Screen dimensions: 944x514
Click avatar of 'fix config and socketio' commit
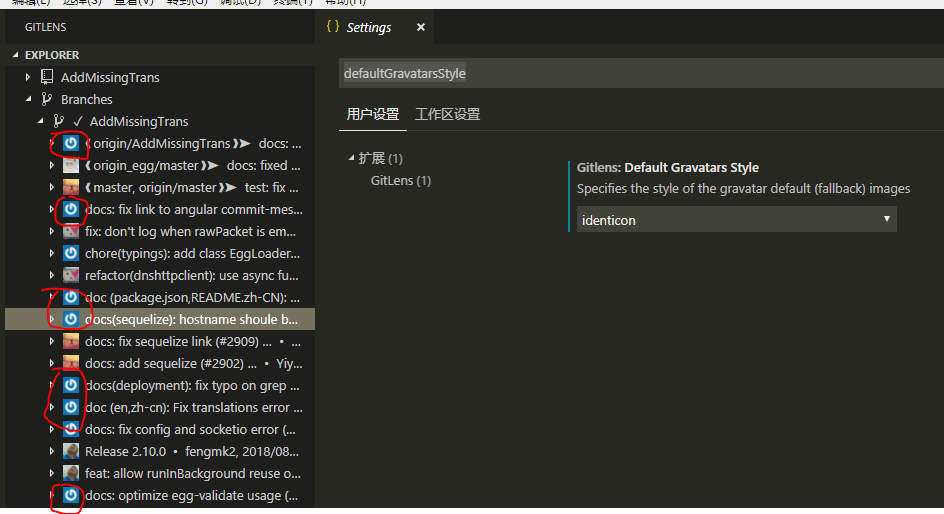tap(71, 429)
